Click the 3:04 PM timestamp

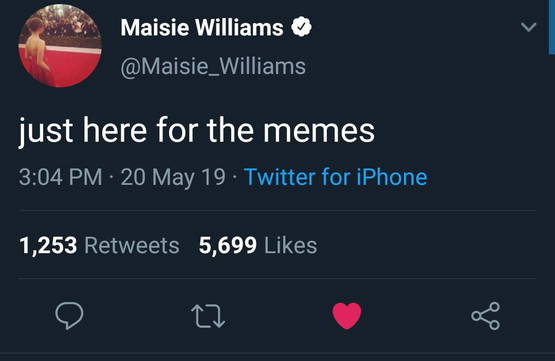coord(61,177)
